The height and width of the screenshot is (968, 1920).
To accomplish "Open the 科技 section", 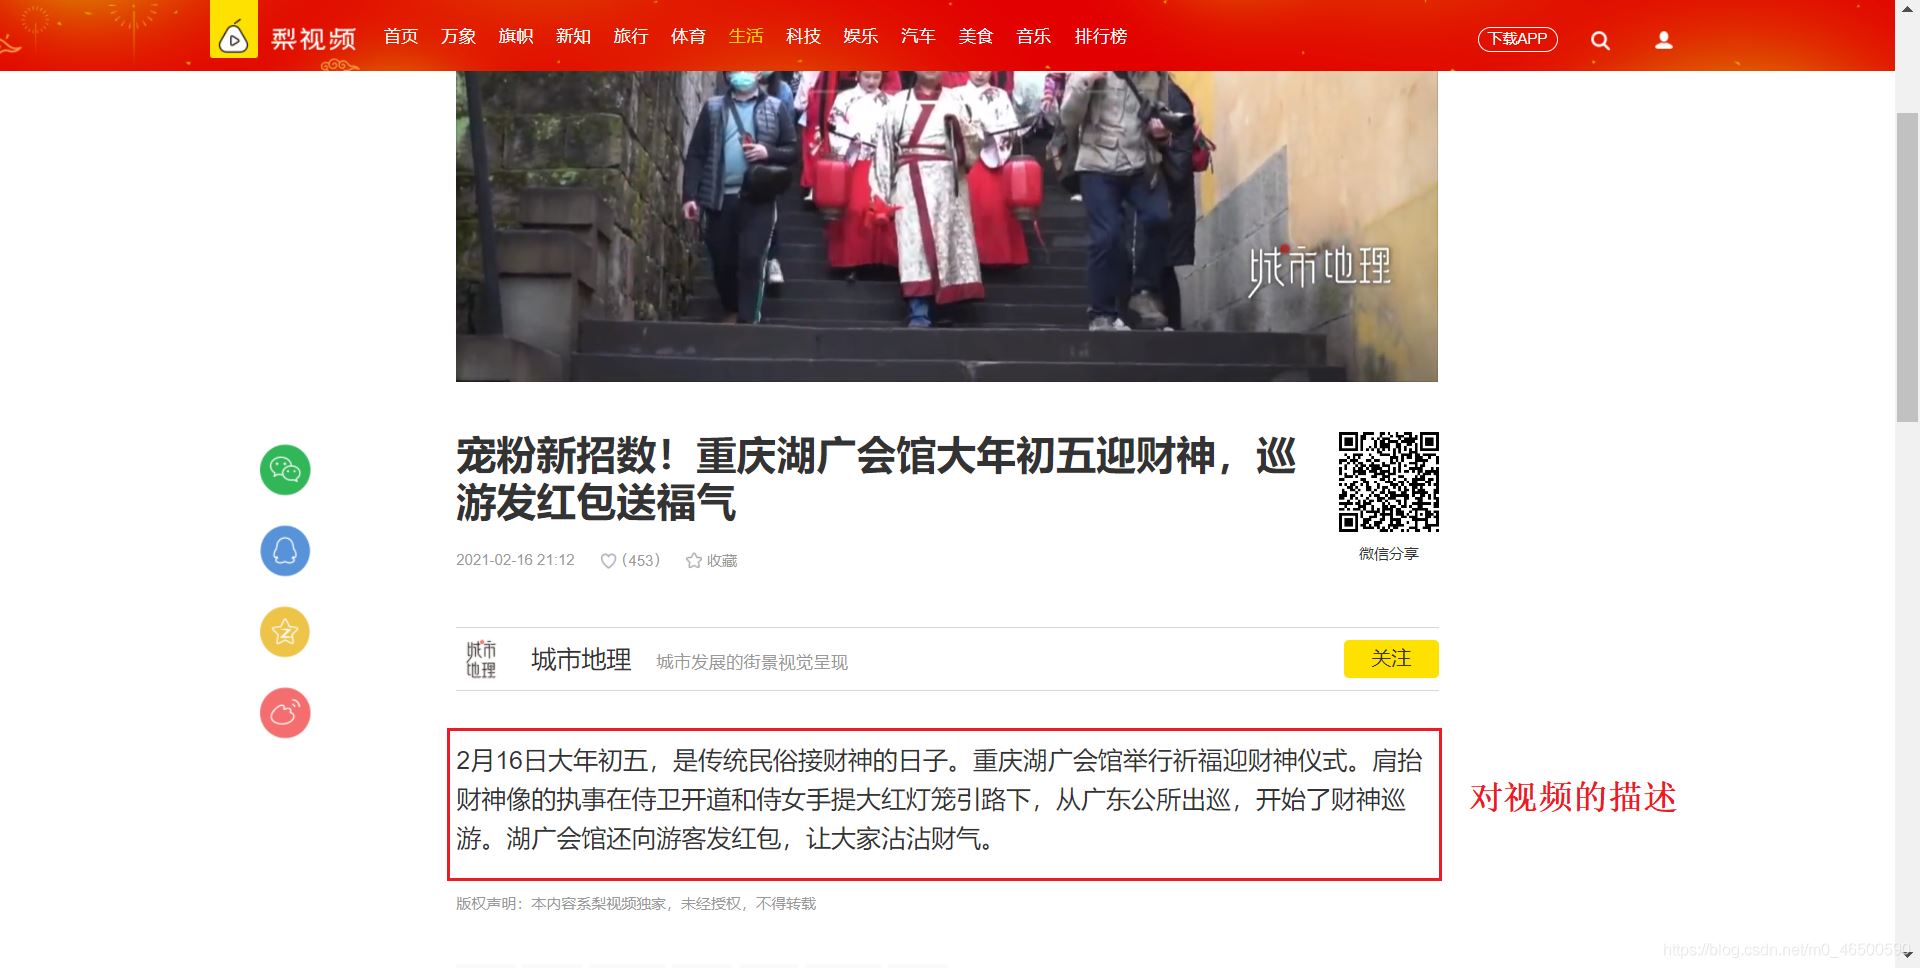I will point(803,36).
